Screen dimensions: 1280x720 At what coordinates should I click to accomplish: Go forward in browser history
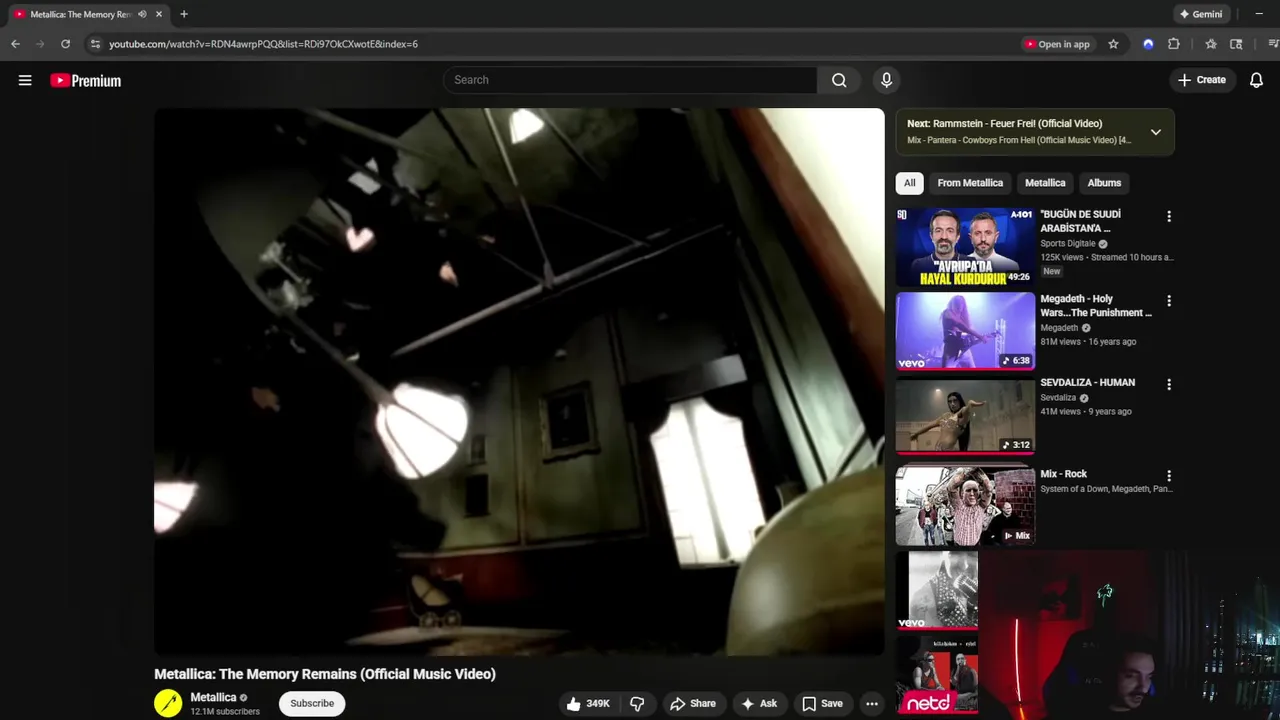tap(40, 44)
